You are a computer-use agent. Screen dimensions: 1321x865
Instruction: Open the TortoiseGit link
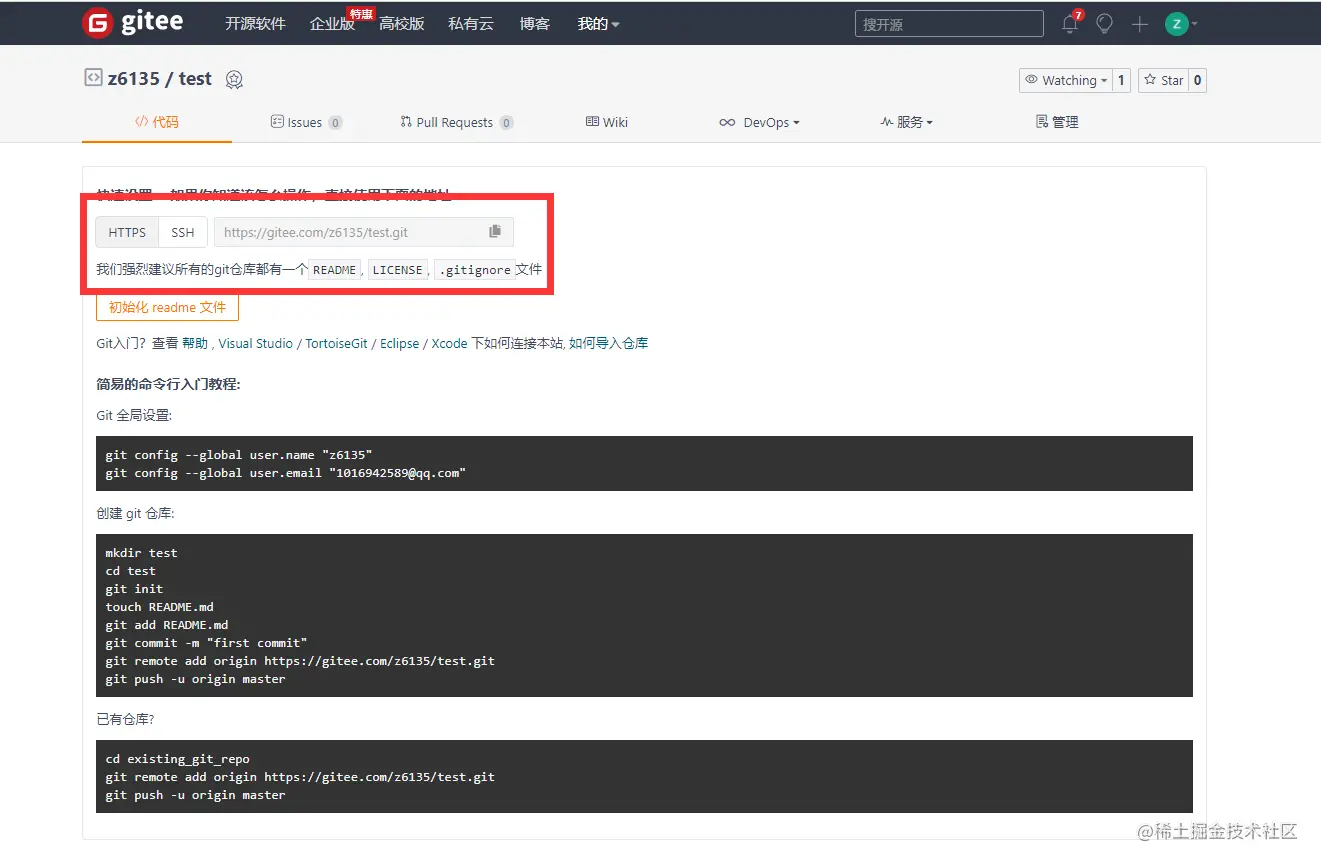coord(336,343)
